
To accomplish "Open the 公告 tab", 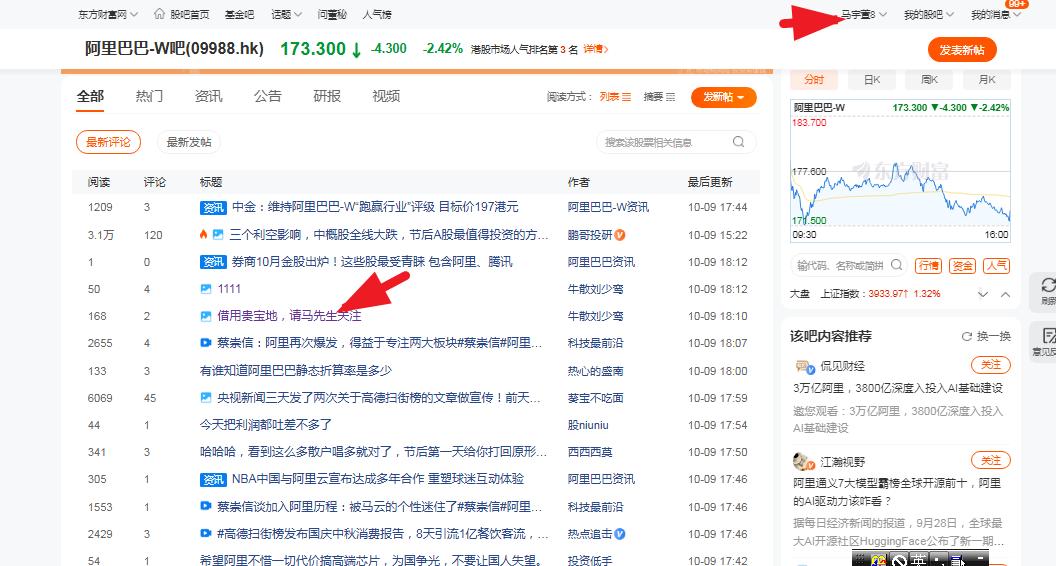I will (268, 96).
